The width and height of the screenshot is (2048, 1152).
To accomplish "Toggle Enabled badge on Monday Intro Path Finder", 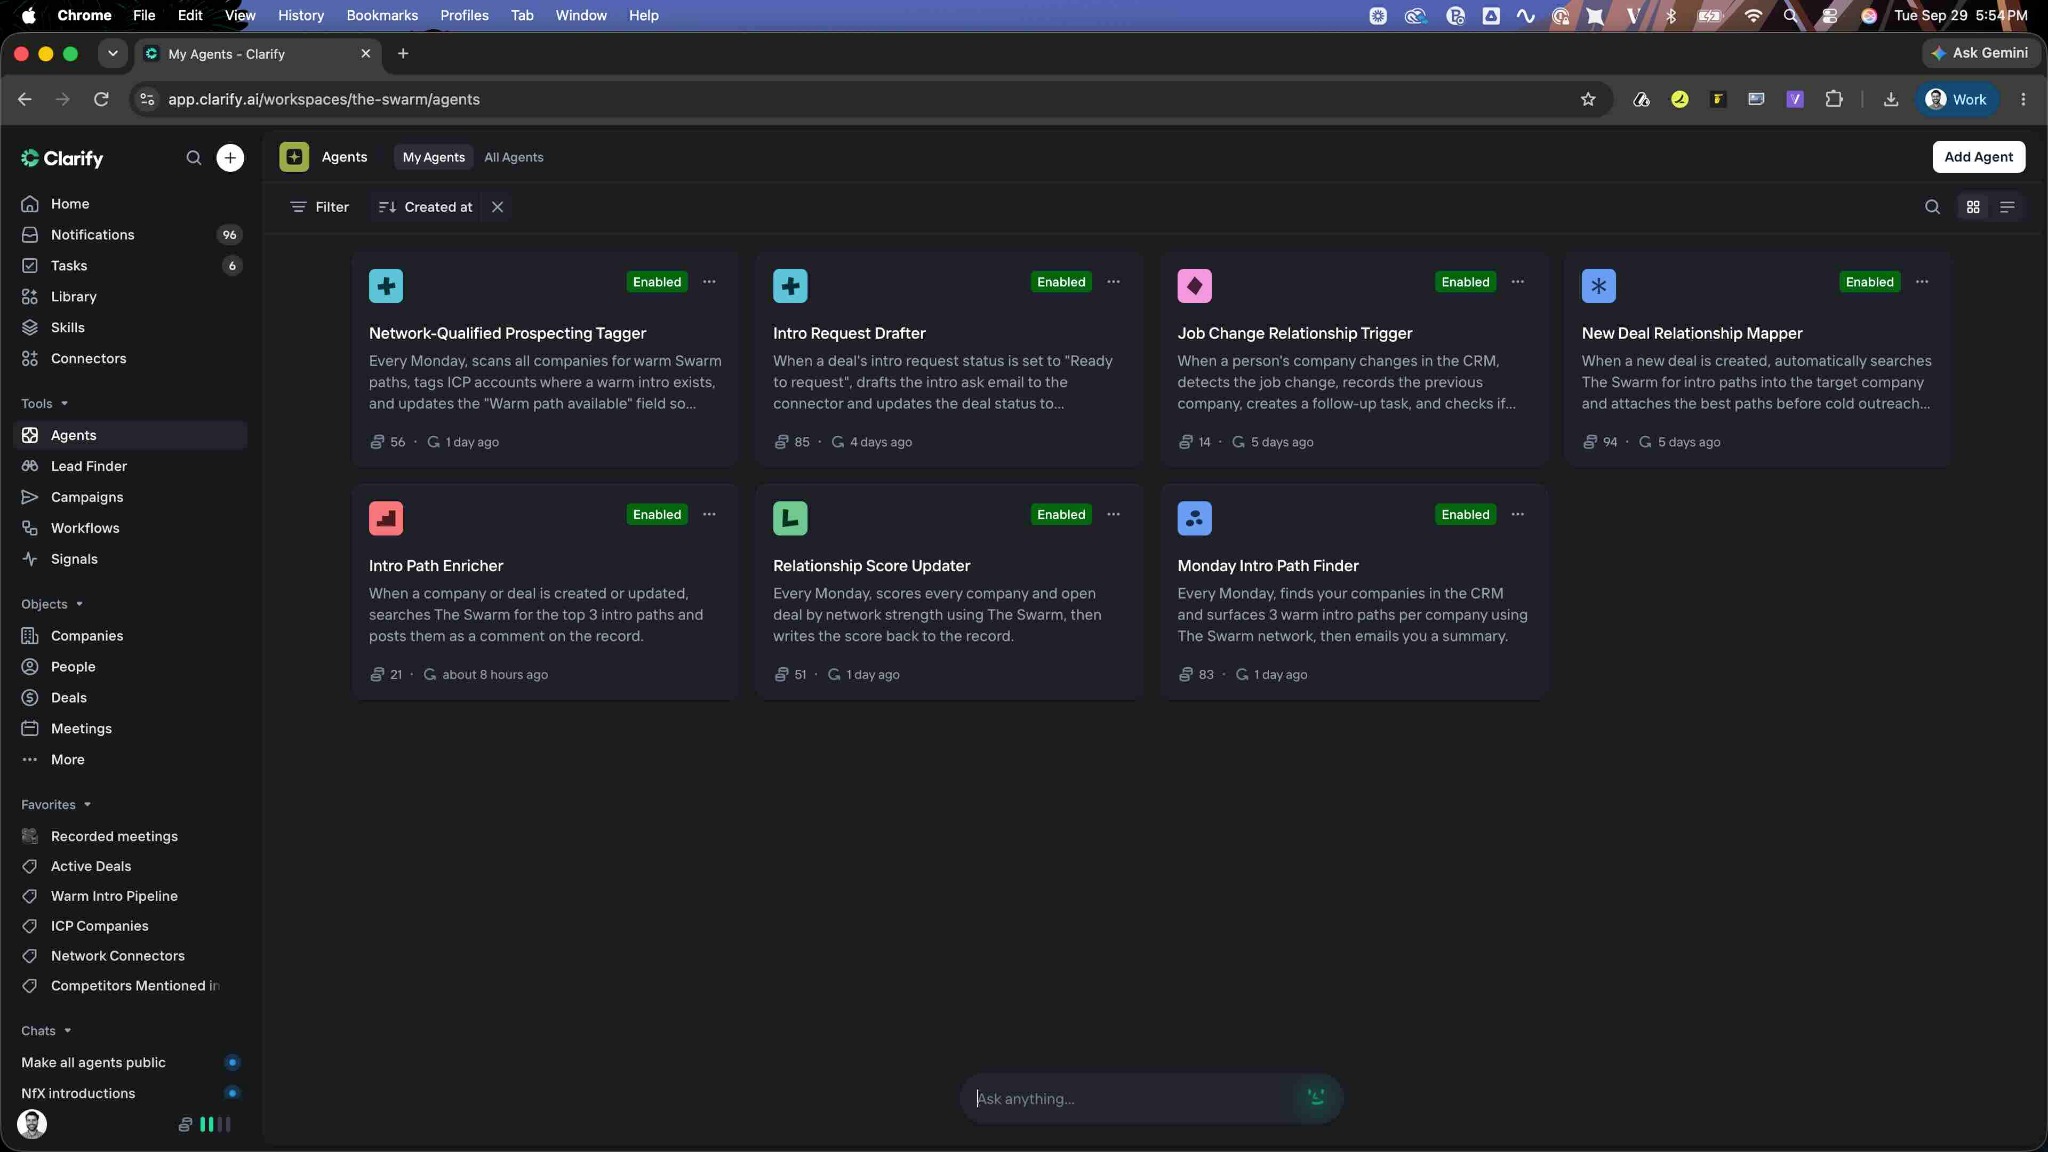I will (1465, 514).
